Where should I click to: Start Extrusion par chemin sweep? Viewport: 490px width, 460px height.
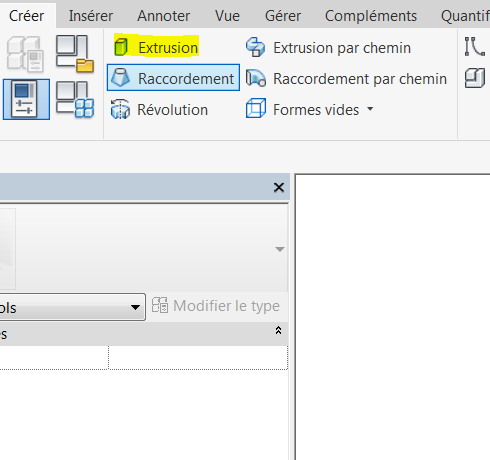(328, 47)
